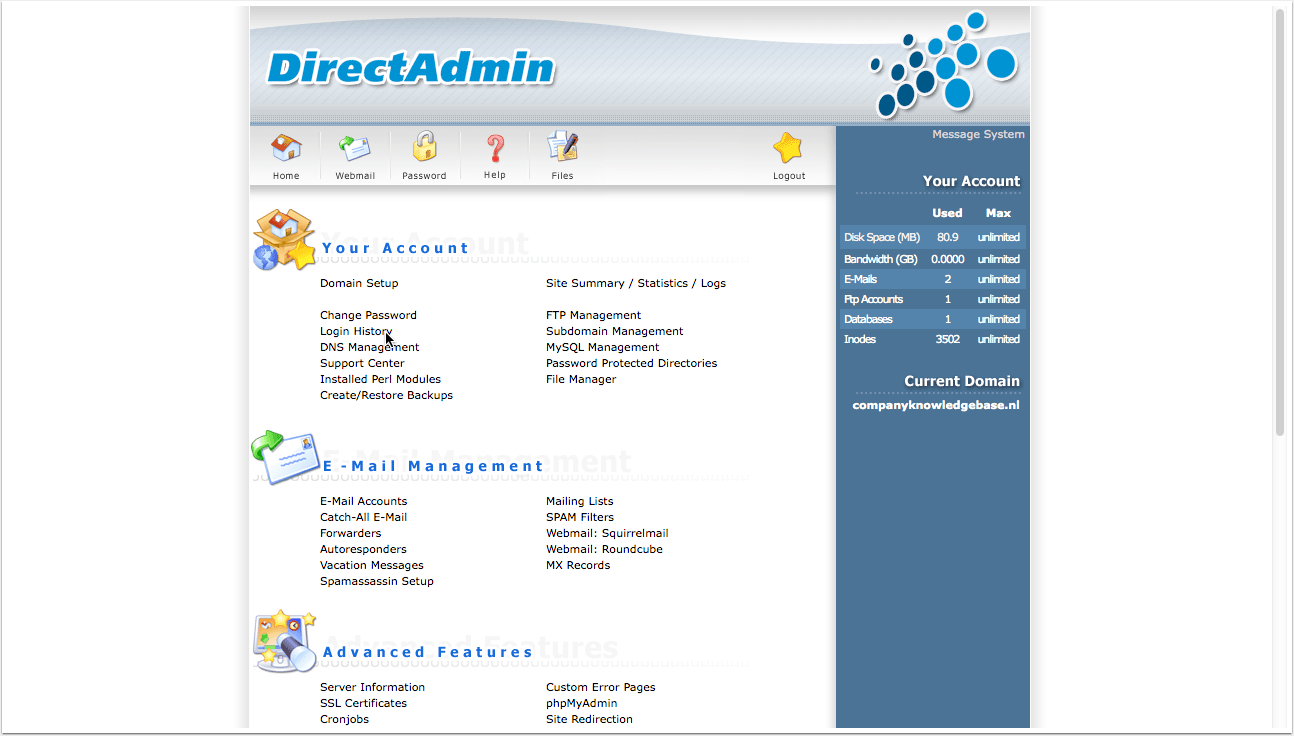Open E-Mail Accounts
Image resolution: width=1294 pixels, height=736 pixels.
point(363,501)
